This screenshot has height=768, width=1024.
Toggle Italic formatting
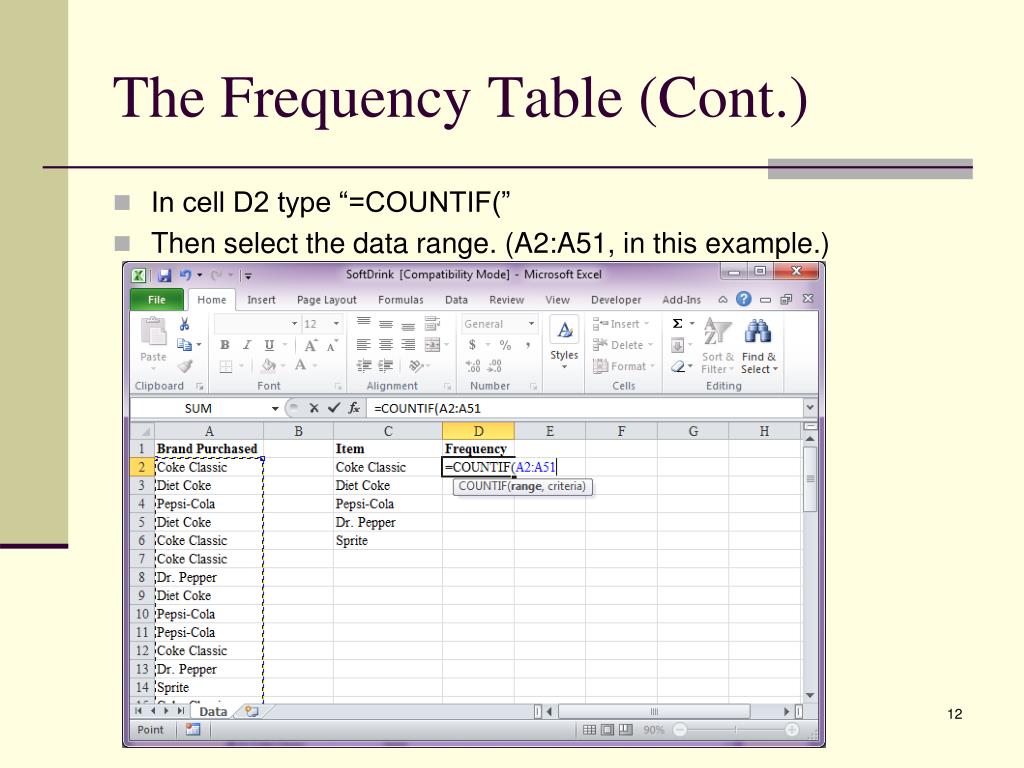247,345
